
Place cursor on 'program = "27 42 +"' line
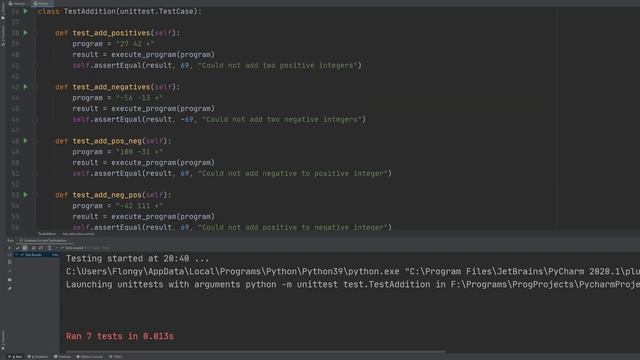click(113, 44)
